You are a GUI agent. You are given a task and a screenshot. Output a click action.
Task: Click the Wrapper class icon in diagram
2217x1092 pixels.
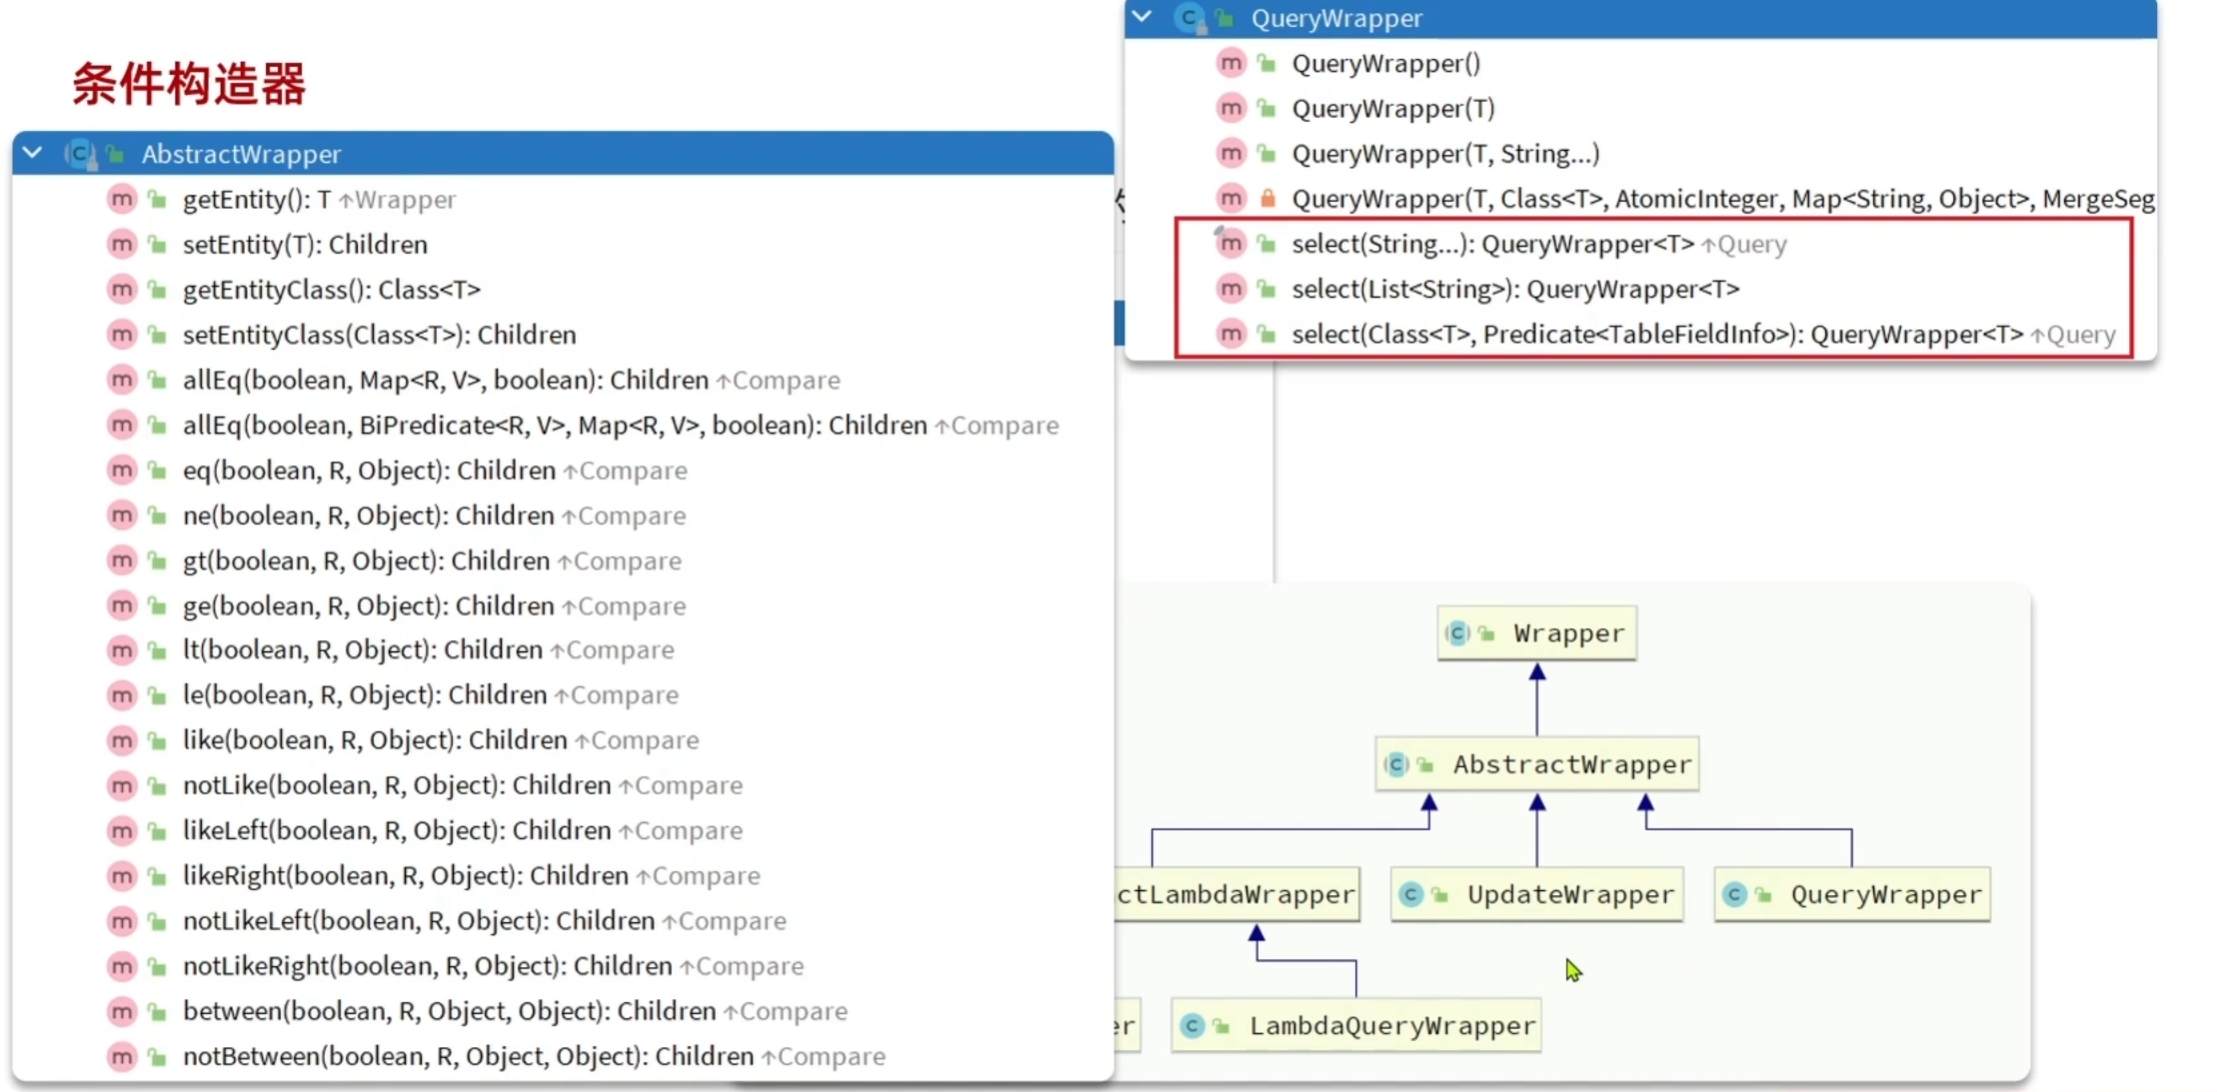pos(1458,633)
